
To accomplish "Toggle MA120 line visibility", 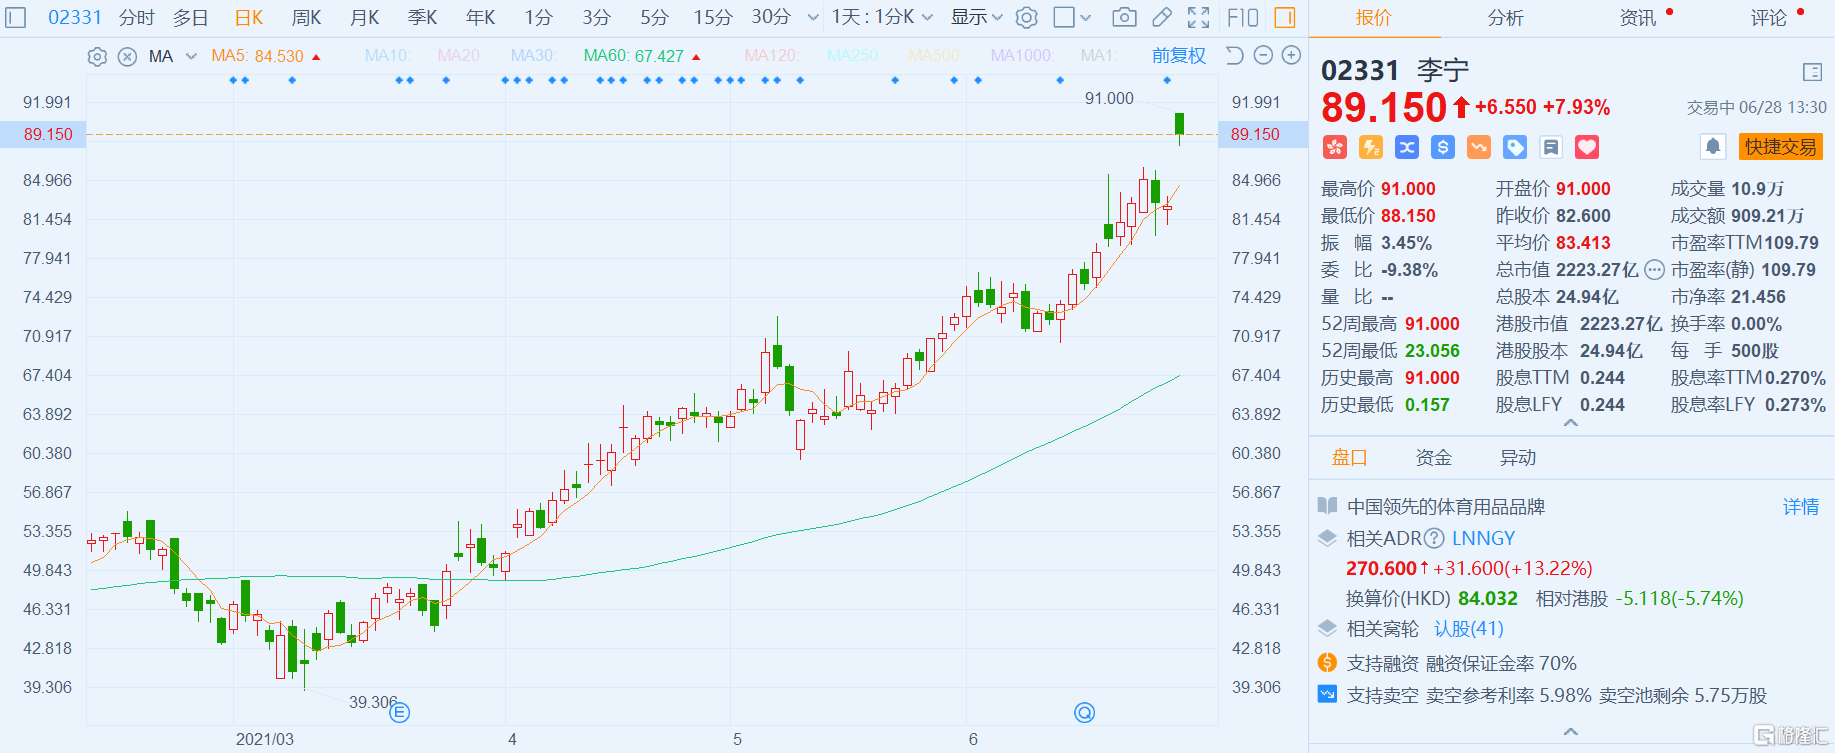I will coord(772,56).
